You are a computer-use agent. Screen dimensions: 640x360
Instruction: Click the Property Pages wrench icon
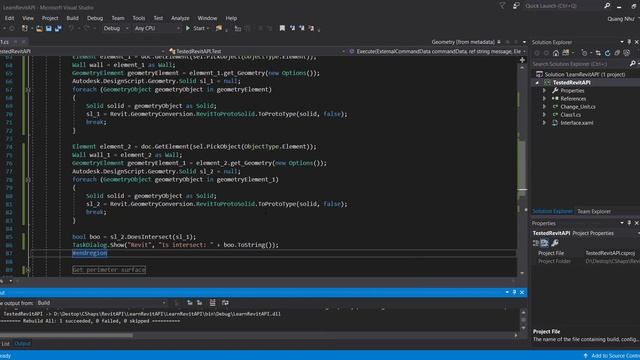point(555,243)
